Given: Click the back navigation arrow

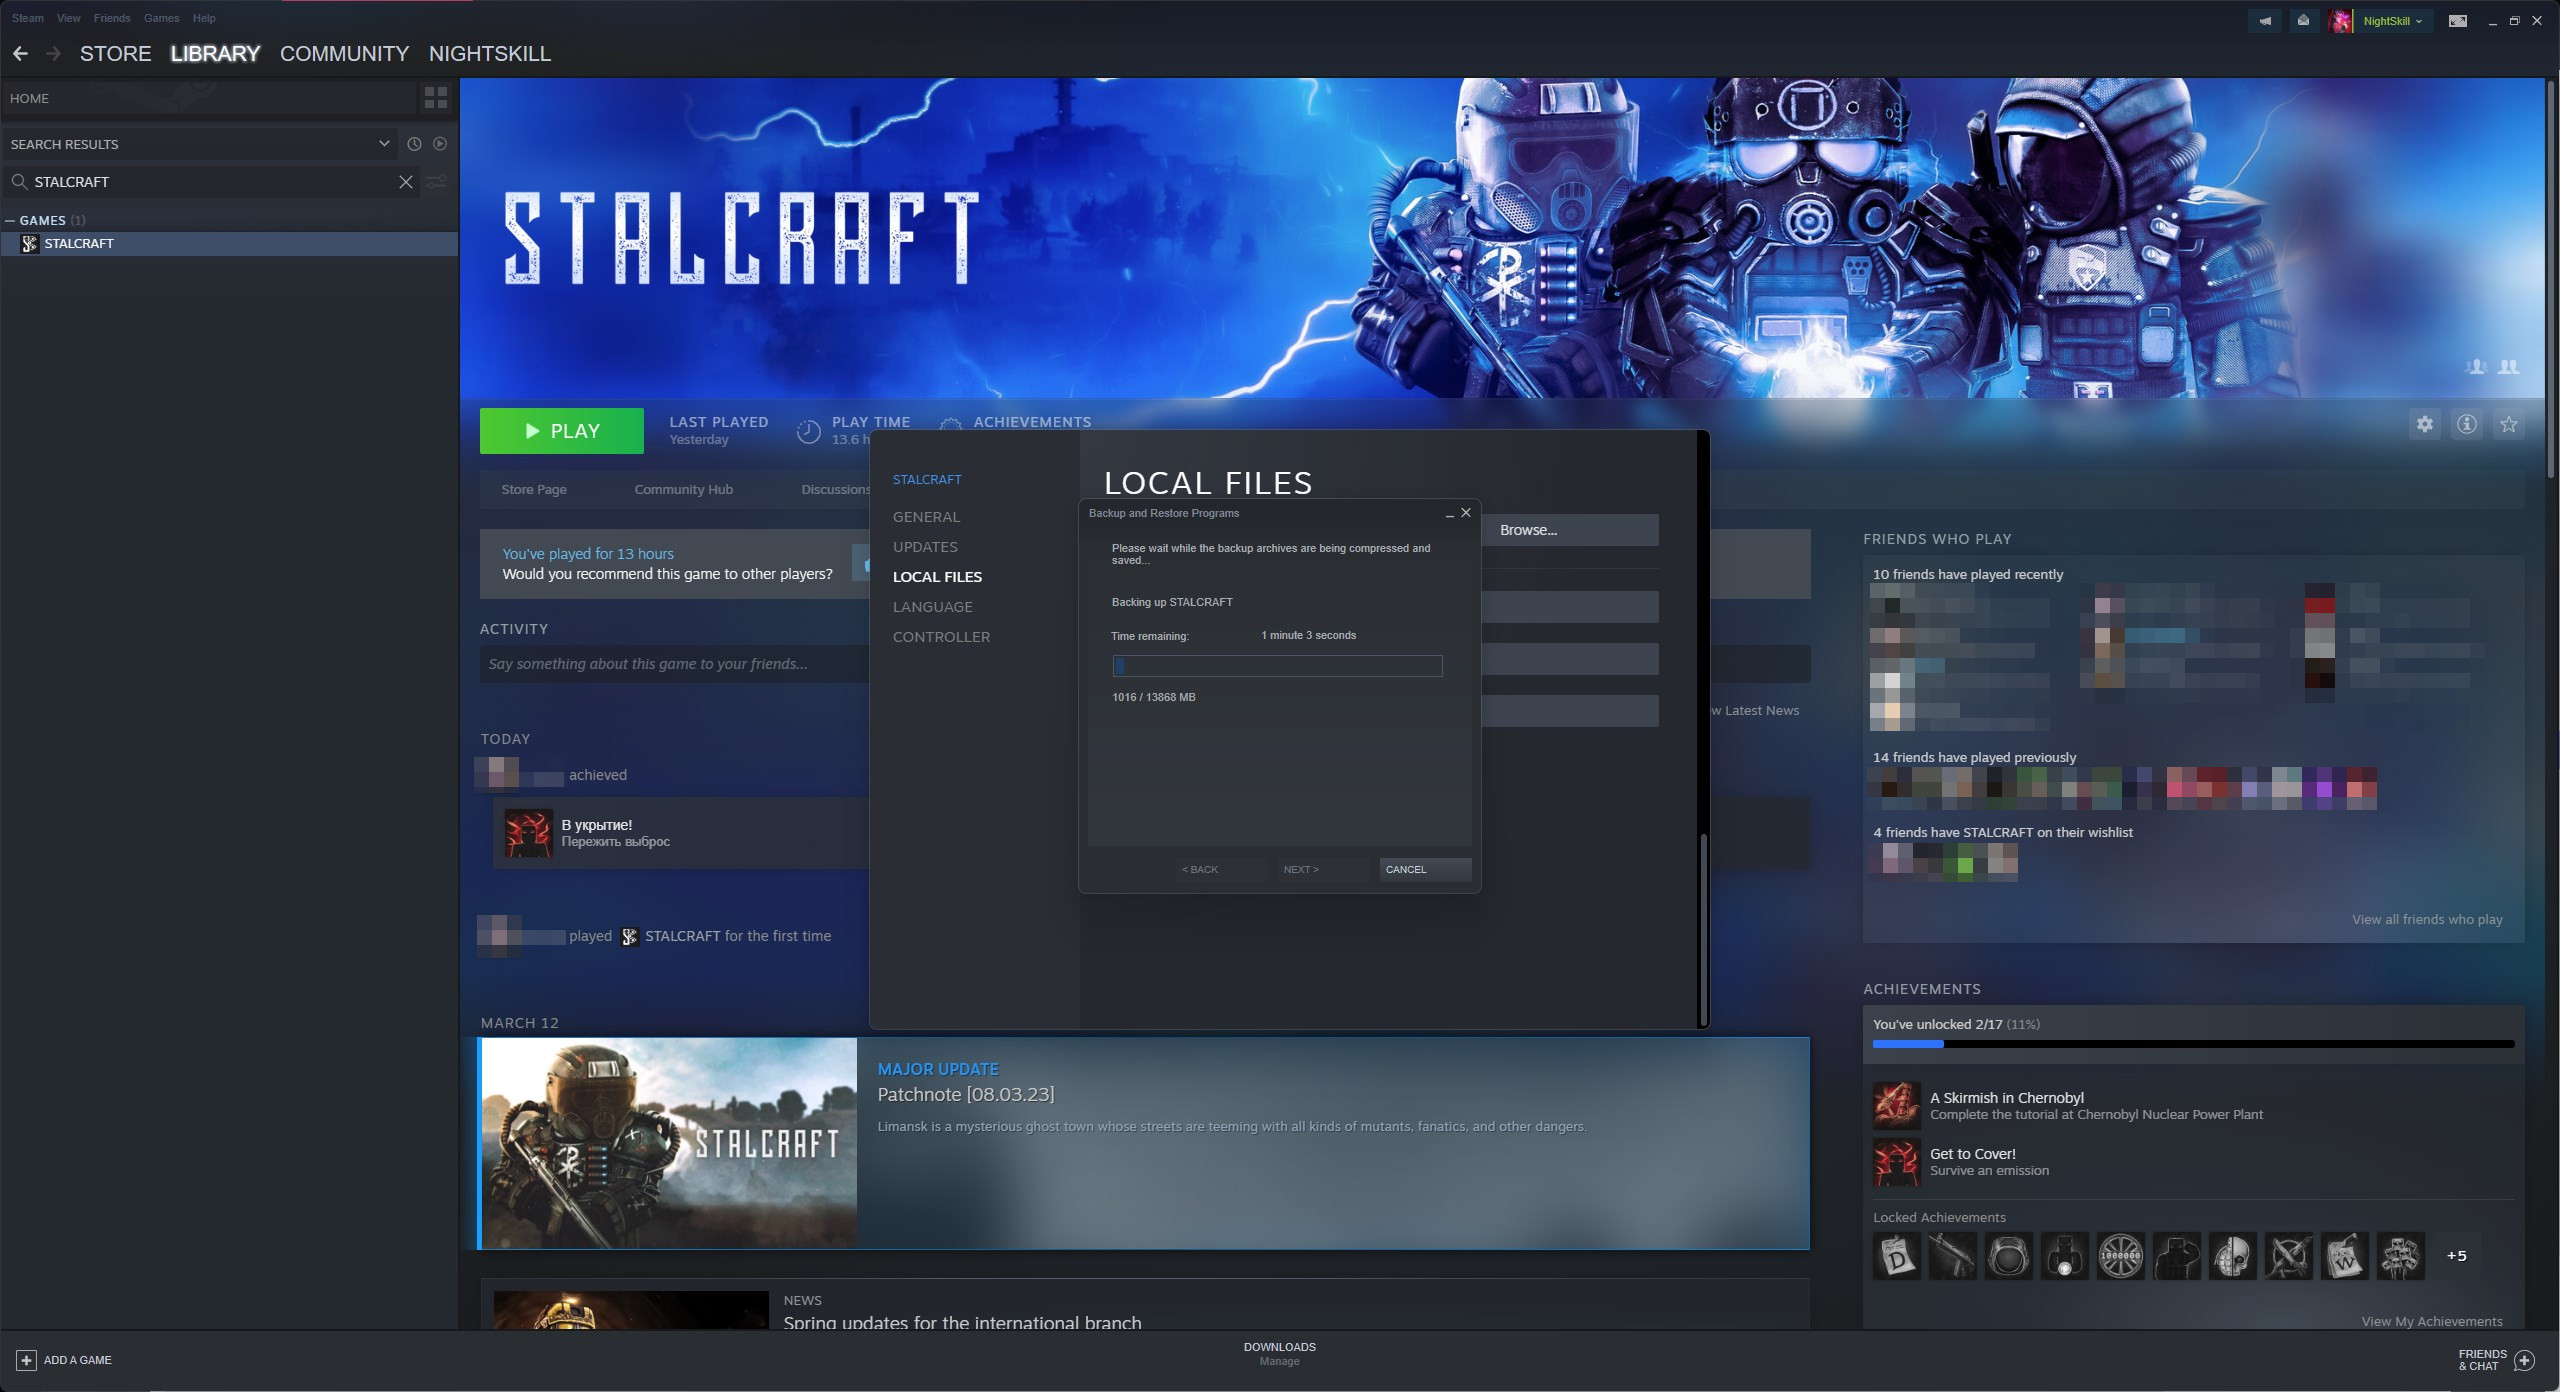Looking at the screenshot, I should click(20, 54).
